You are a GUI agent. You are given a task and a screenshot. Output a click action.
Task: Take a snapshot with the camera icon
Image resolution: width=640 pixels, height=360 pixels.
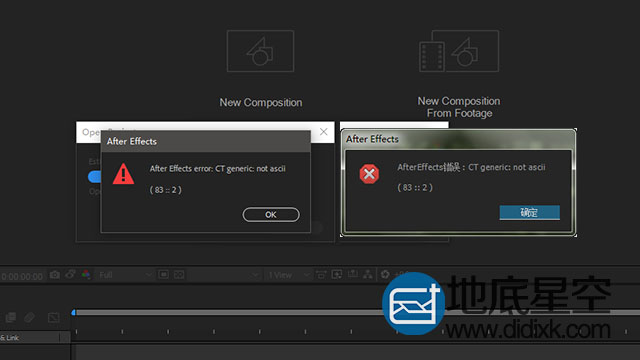[x=55, y=275]
